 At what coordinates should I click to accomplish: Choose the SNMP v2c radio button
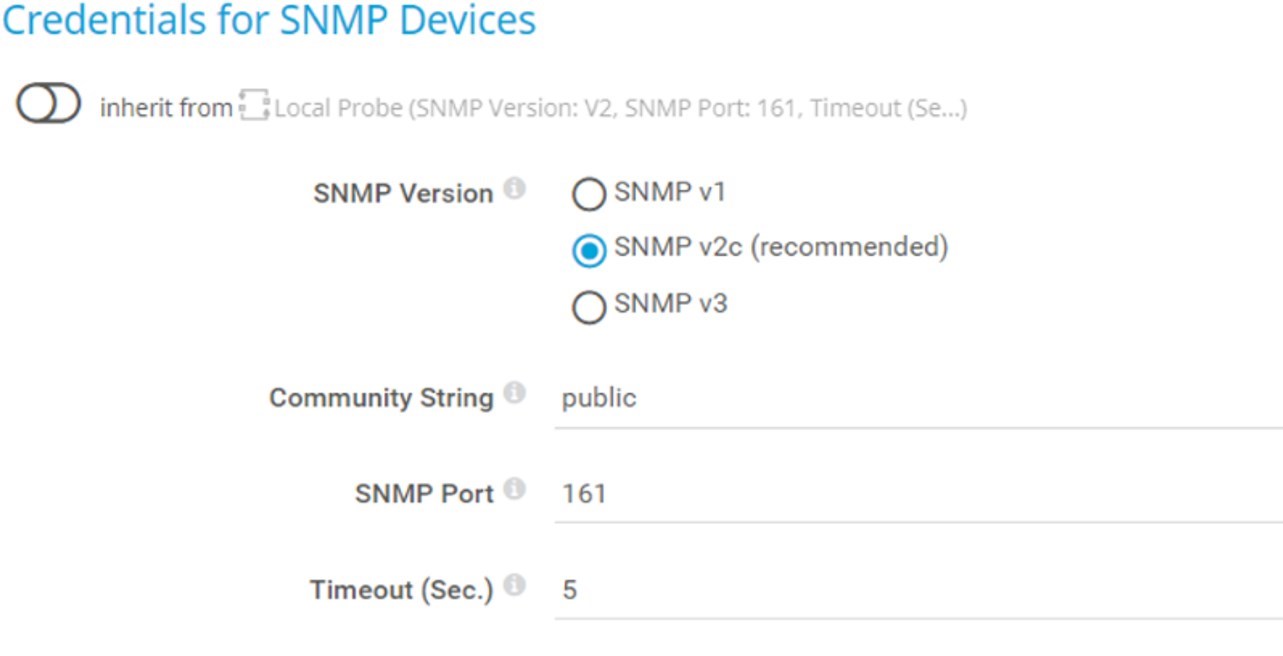[x=589, y=250]
